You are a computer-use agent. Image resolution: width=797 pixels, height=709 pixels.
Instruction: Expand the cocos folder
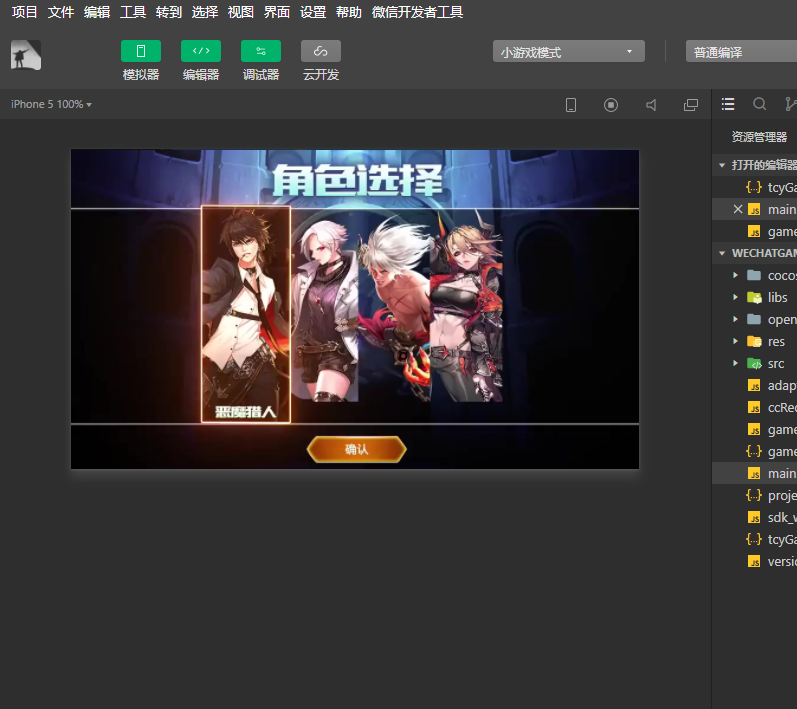click(735, 275)
